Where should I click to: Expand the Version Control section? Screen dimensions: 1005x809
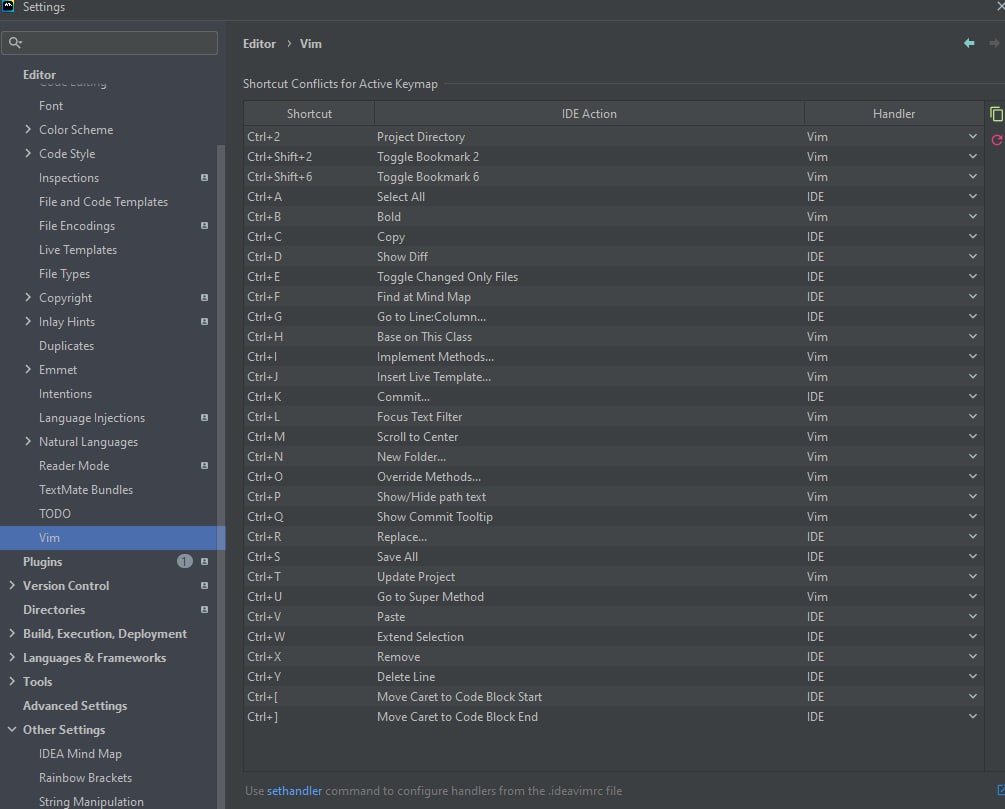pyautogui.click(x=12, y=586)
